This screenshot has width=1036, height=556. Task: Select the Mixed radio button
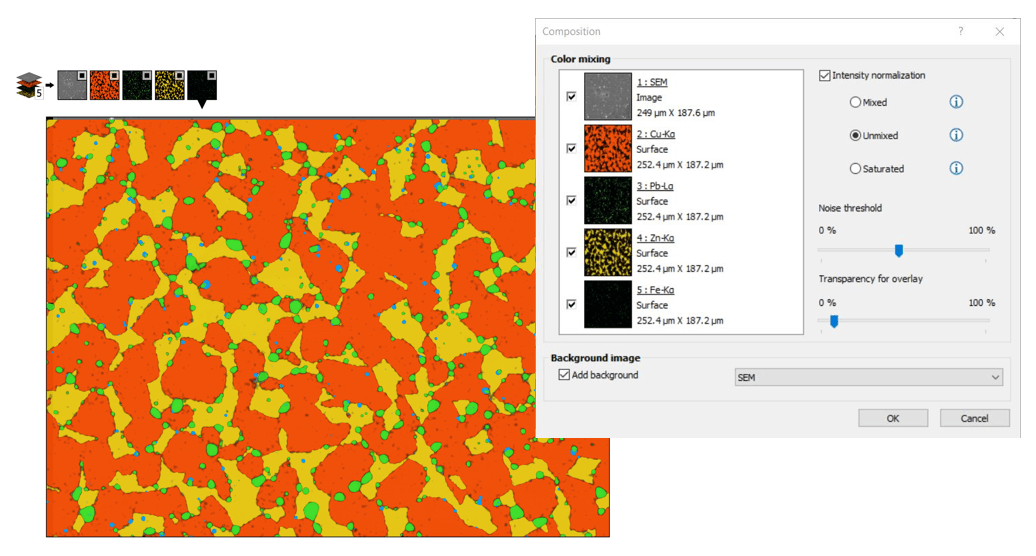click(856, 102)
